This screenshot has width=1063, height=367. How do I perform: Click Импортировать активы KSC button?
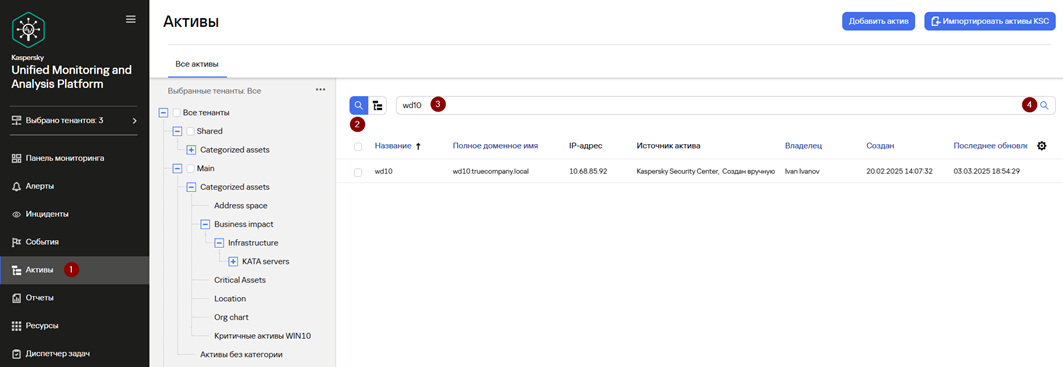tap(990, 21)
